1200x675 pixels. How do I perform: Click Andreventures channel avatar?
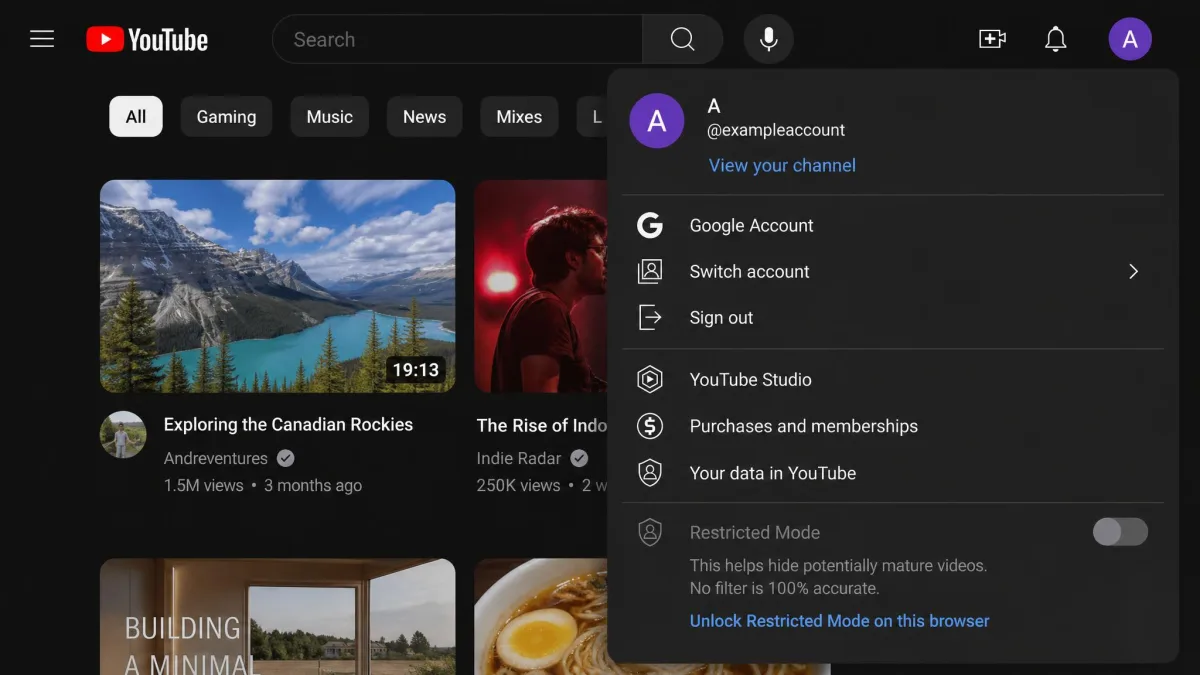[124, 435]
